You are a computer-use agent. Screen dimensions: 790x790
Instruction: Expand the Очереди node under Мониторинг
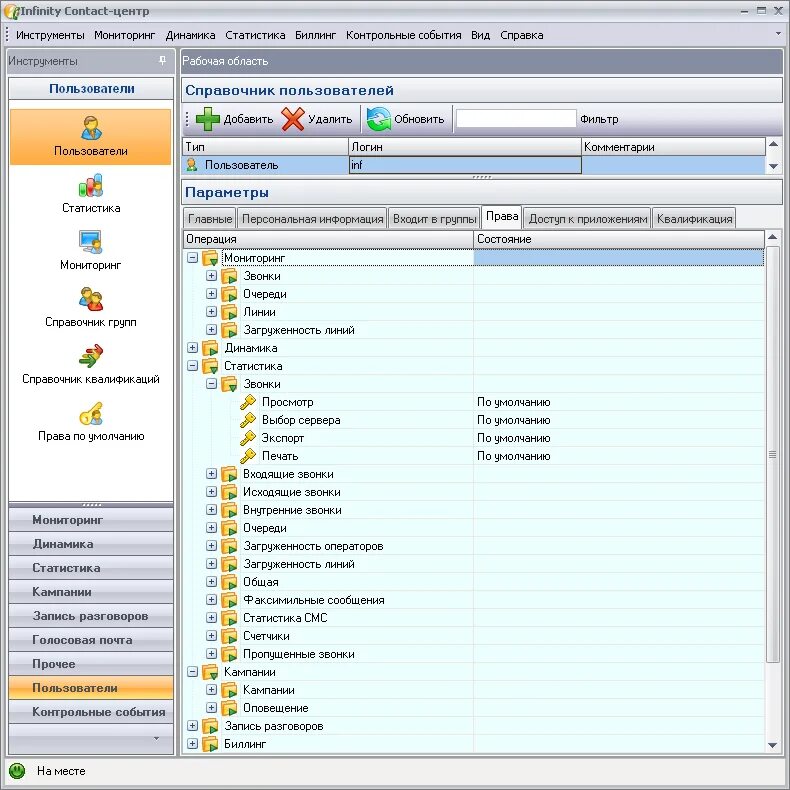[212, 294]
